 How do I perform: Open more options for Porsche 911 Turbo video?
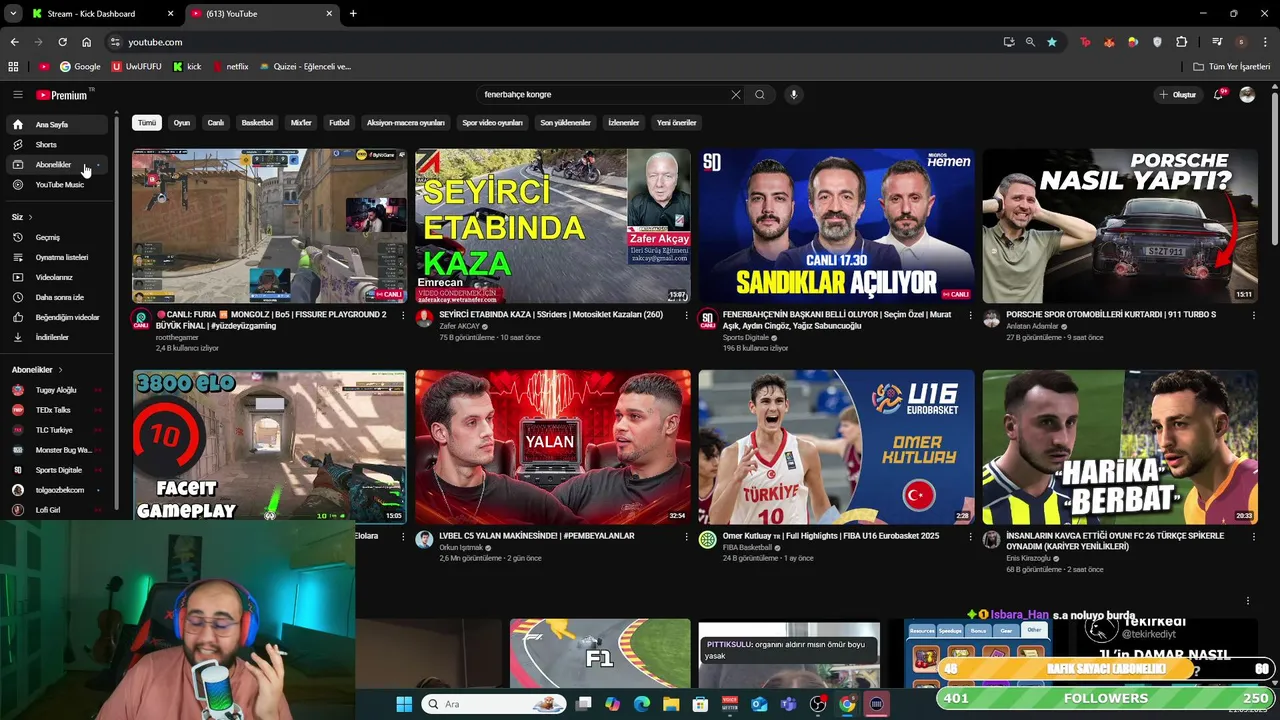point(1253,315)
